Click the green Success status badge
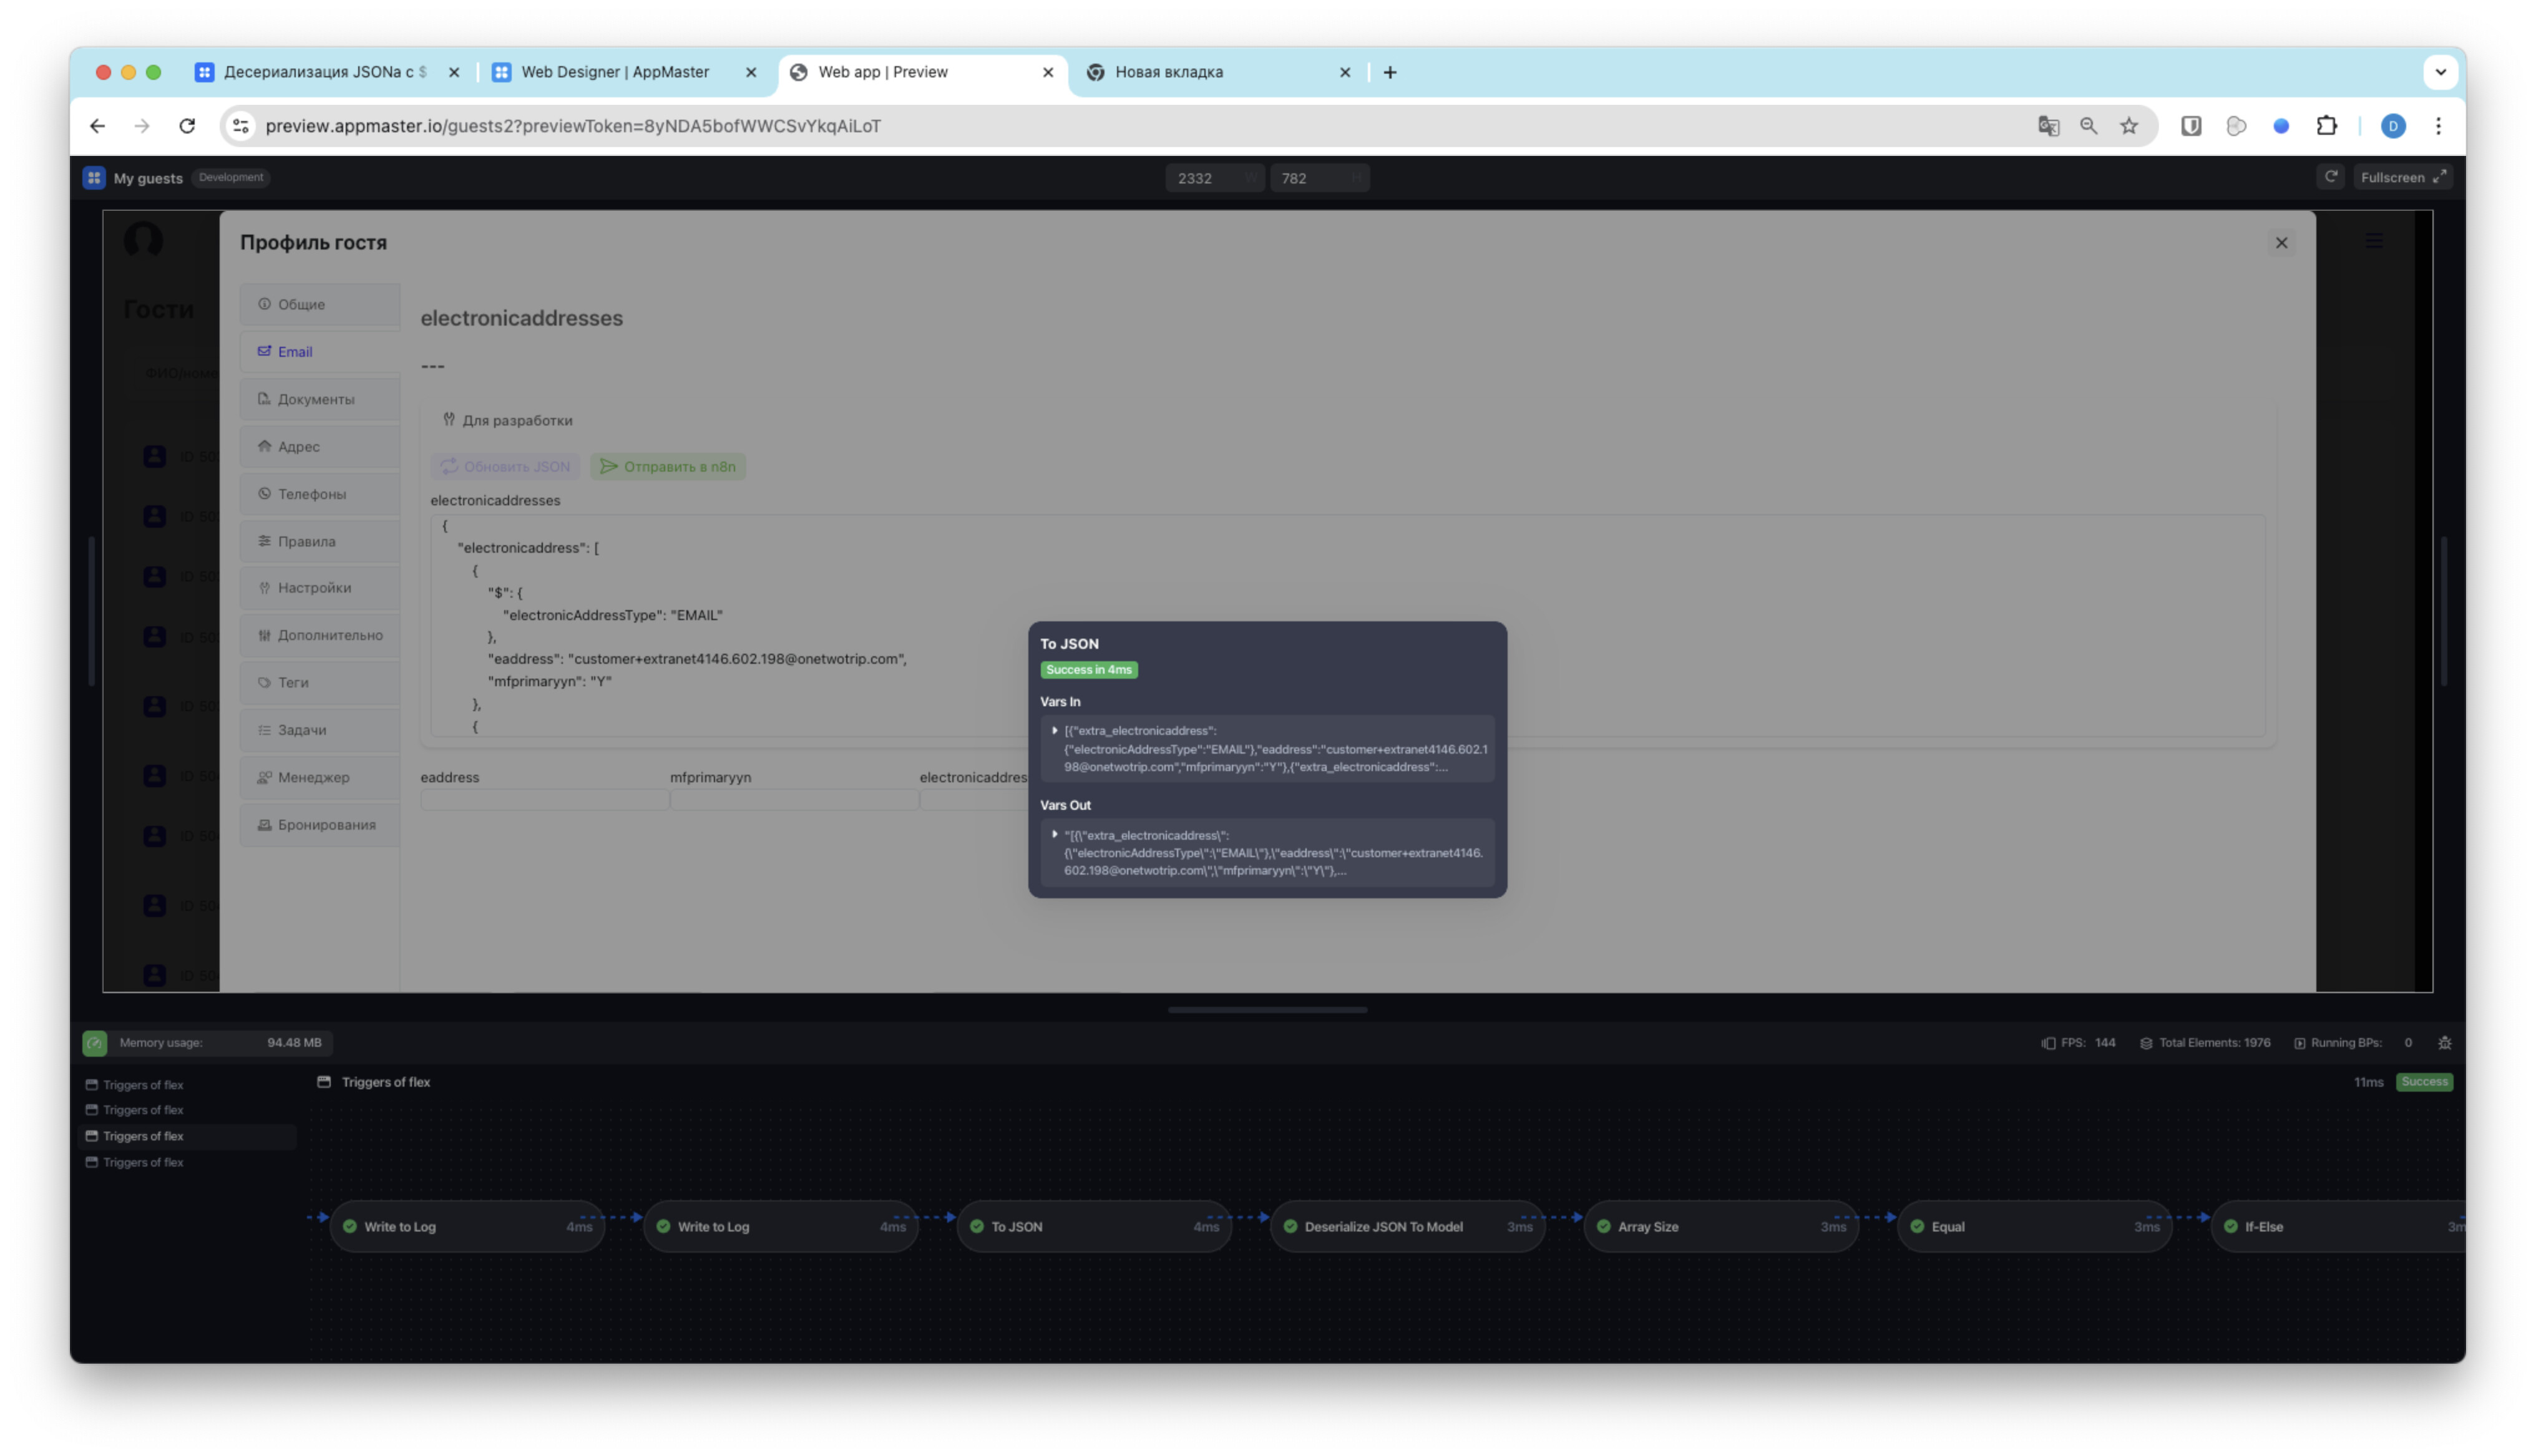2536x1456 pixels. pyautogui.click(x=2424, y=1082)
